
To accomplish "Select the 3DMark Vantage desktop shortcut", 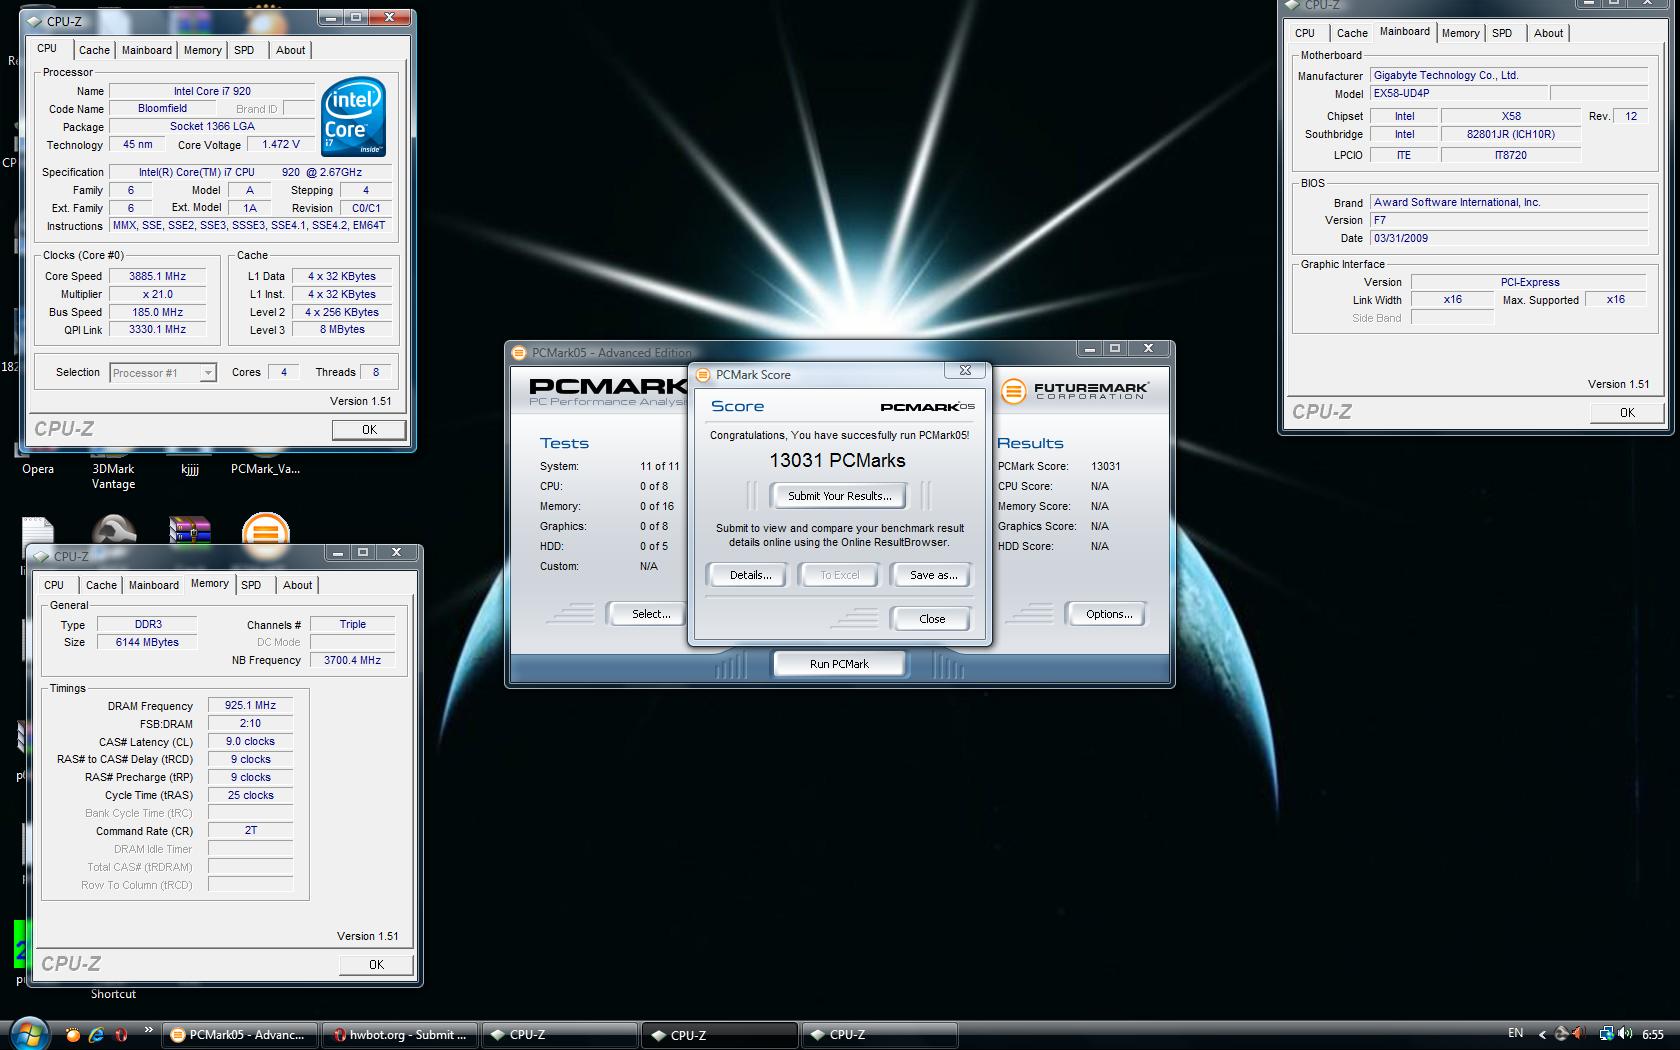I will point(113,476).
